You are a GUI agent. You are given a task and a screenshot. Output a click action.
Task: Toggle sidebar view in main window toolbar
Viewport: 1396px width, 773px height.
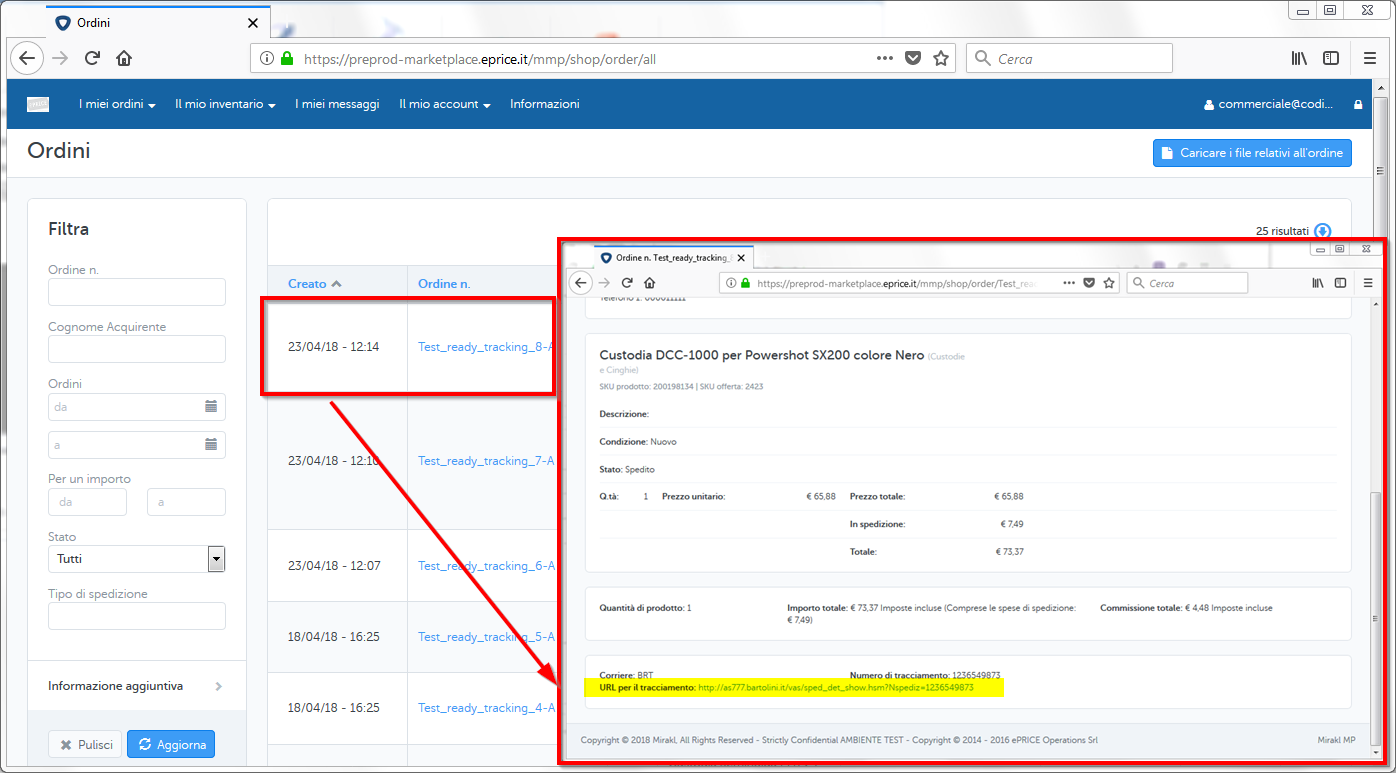coord(1331,59)
